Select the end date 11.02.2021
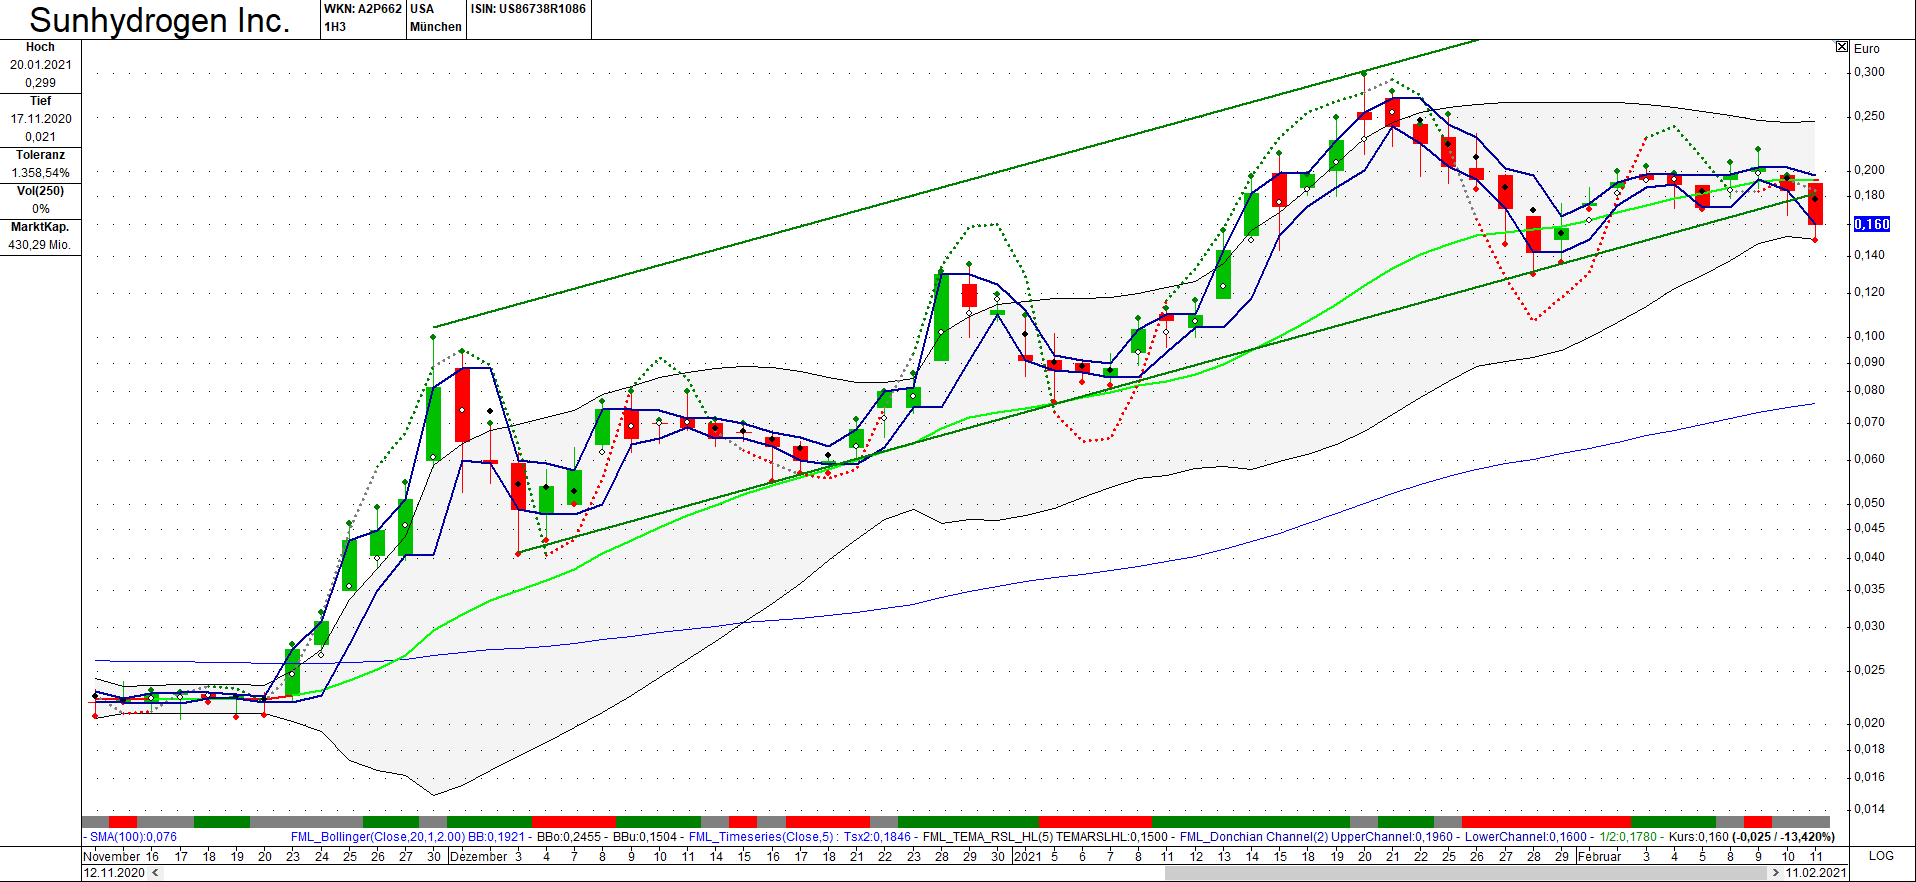Image resolution: width=1916 pixels, height=882 pixels. click(x=1816, y=873)
